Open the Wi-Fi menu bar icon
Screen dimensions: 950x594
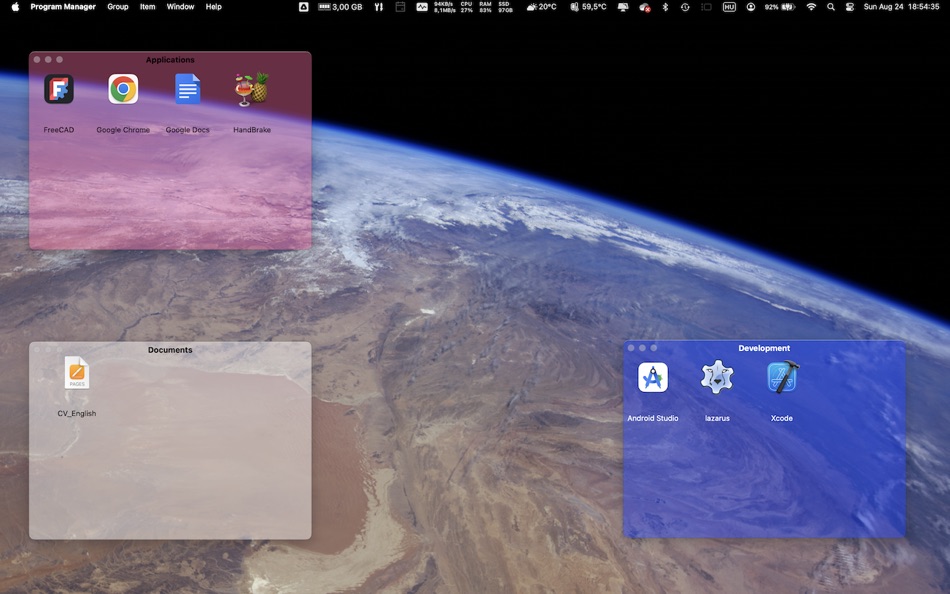(x=811, y=7)
